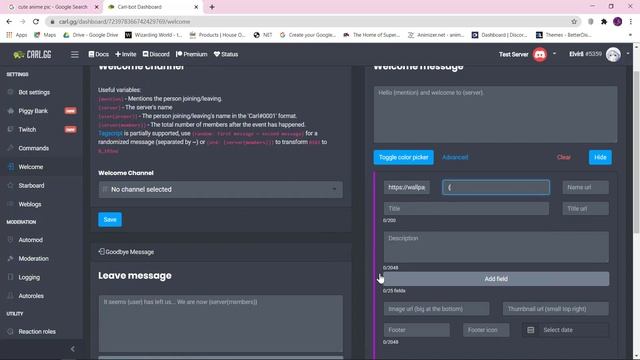Screen dimensions: 640x360
Task: Open a new browser tab
Action: point(212,7)
